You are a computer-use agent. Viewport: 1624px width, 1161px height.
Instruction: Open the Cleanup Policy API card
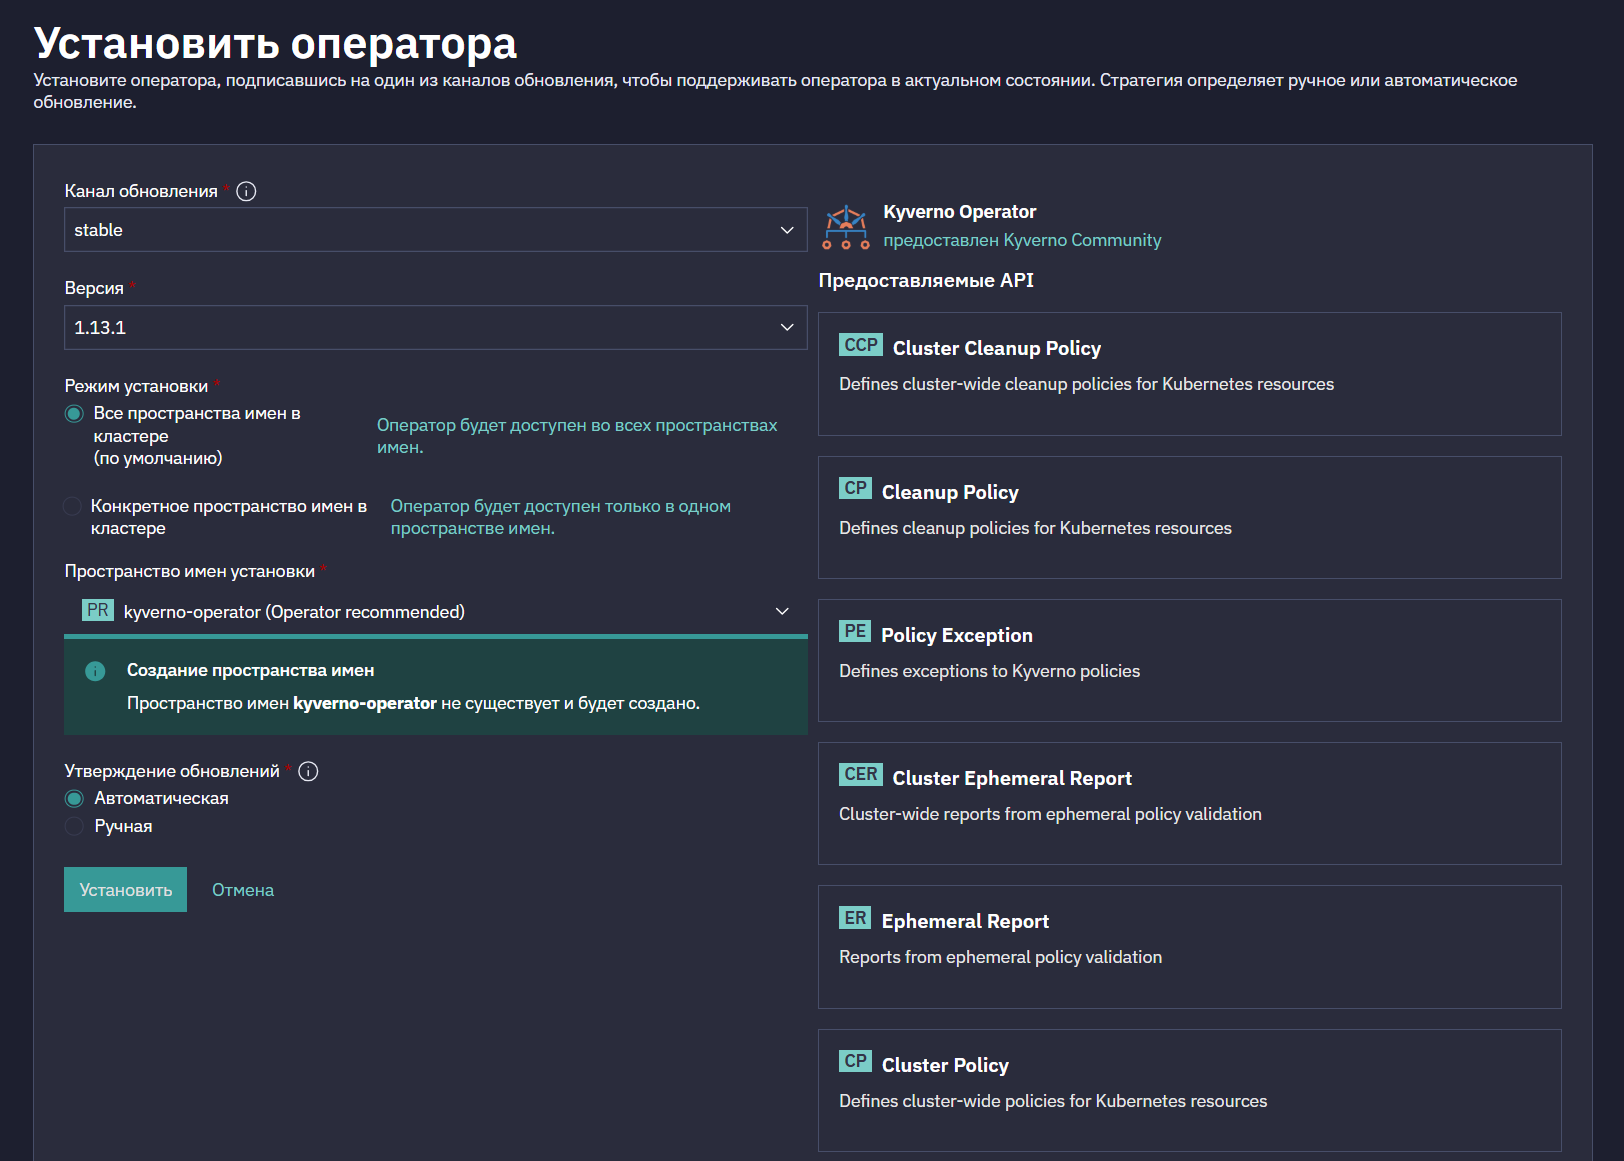coord(1190,517)
